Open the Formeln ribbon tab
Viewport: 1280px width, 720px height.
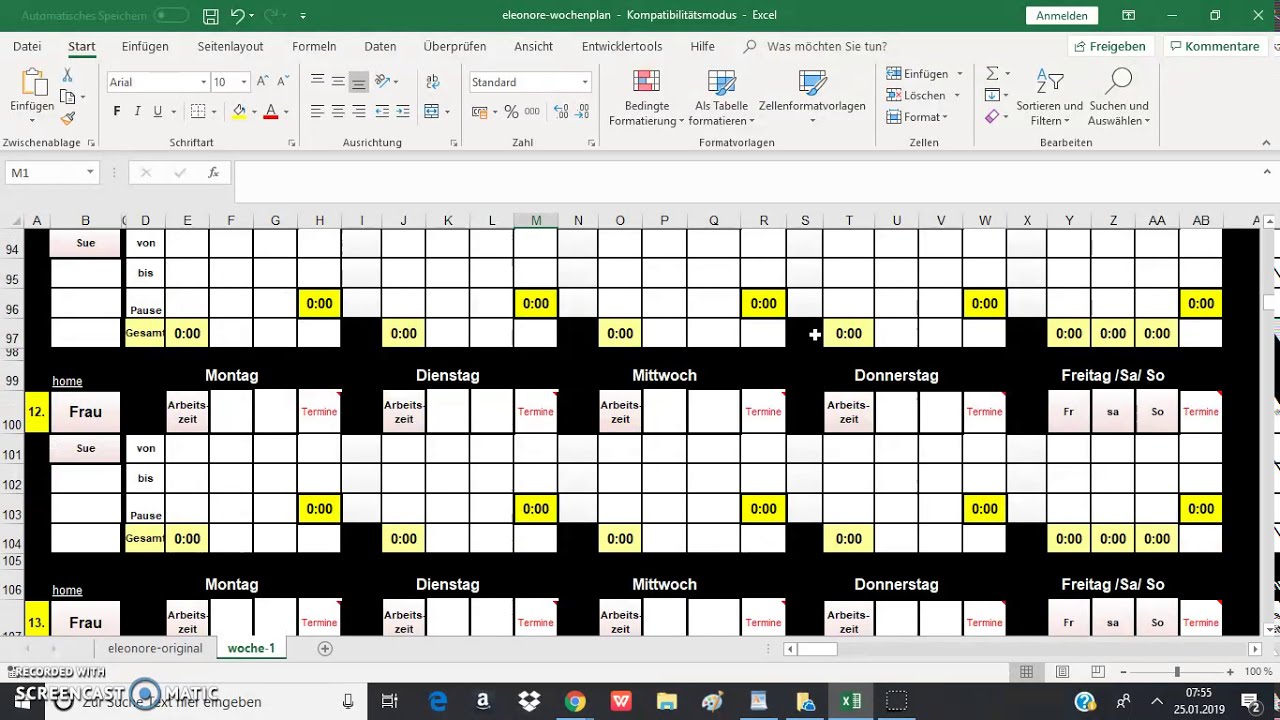[313, 46]
